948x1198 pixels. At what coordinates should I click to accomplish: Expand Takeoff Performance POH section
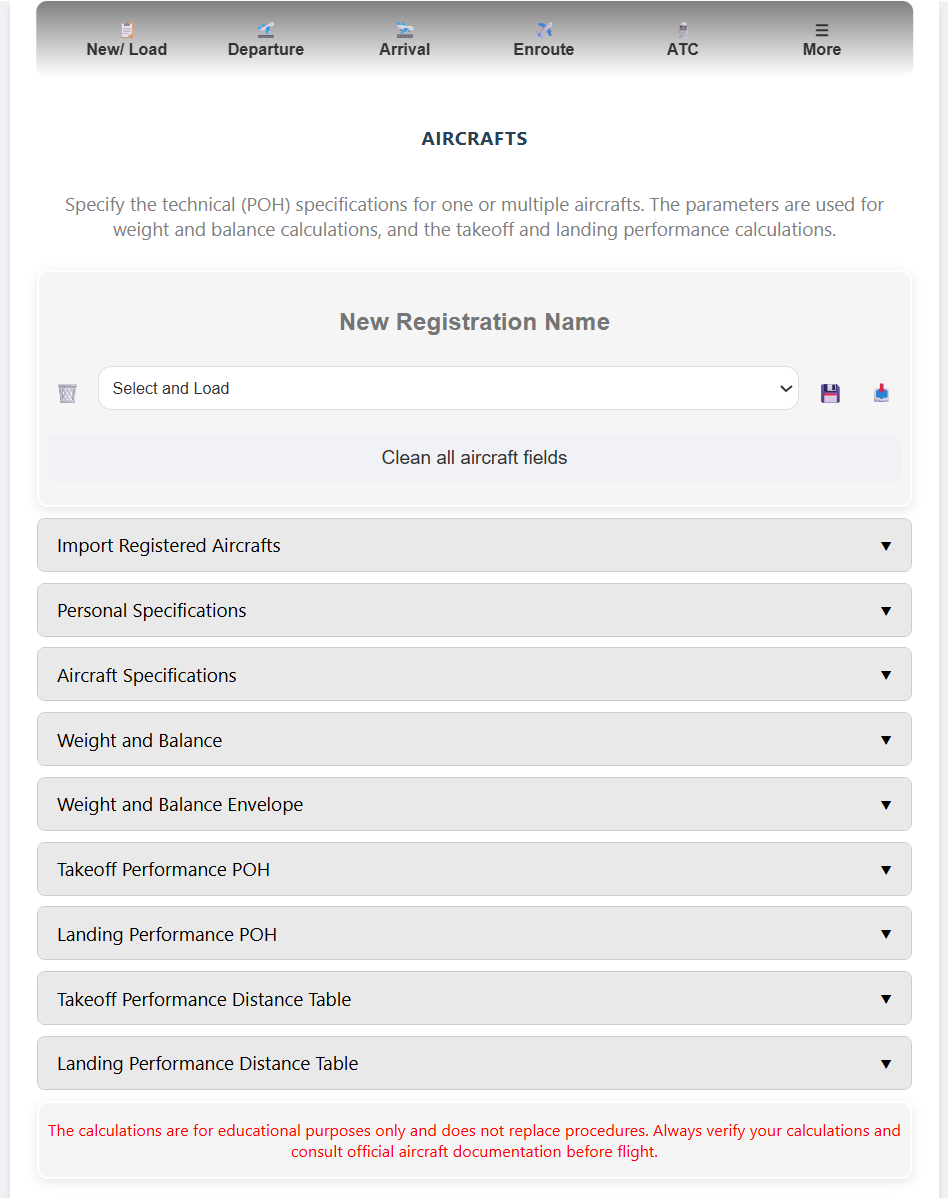474,869
